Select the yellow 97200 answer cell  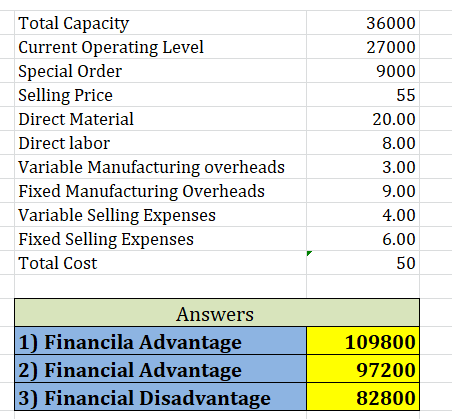[363, 369]
